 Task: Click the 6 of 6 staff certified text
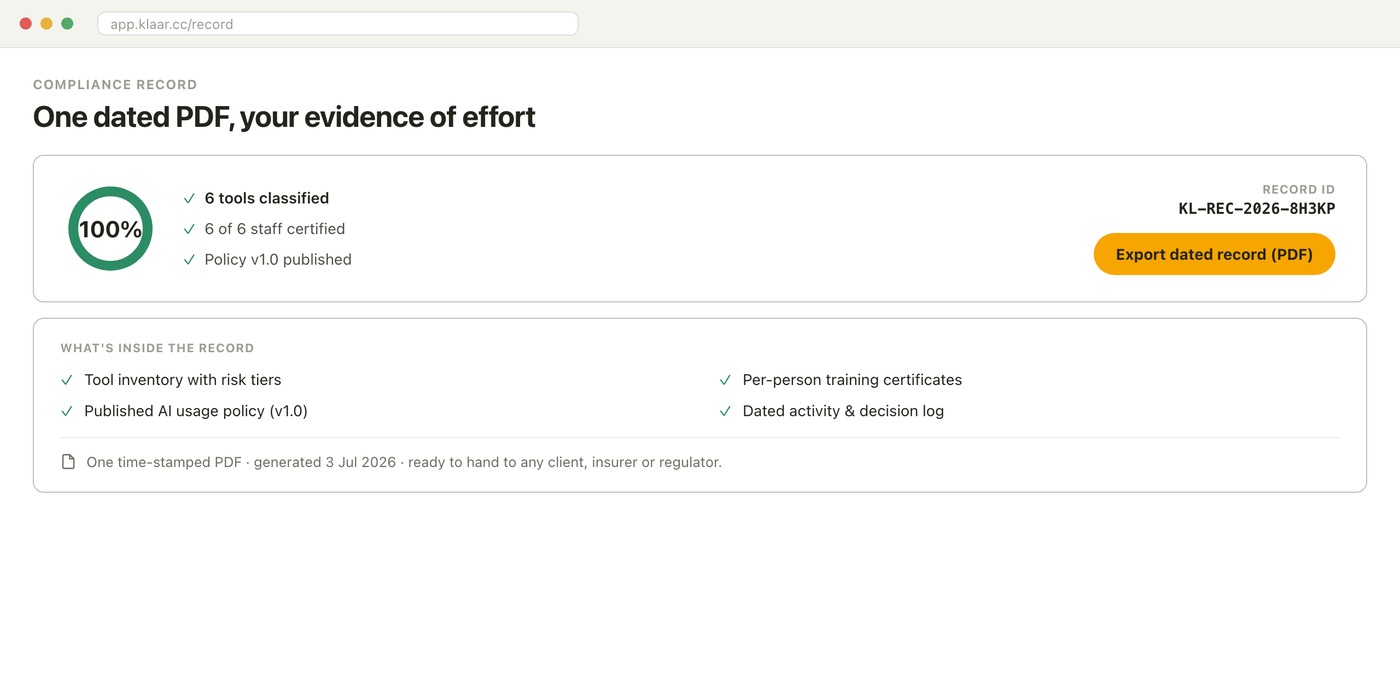pyautogui.click(x=275, y=229)
